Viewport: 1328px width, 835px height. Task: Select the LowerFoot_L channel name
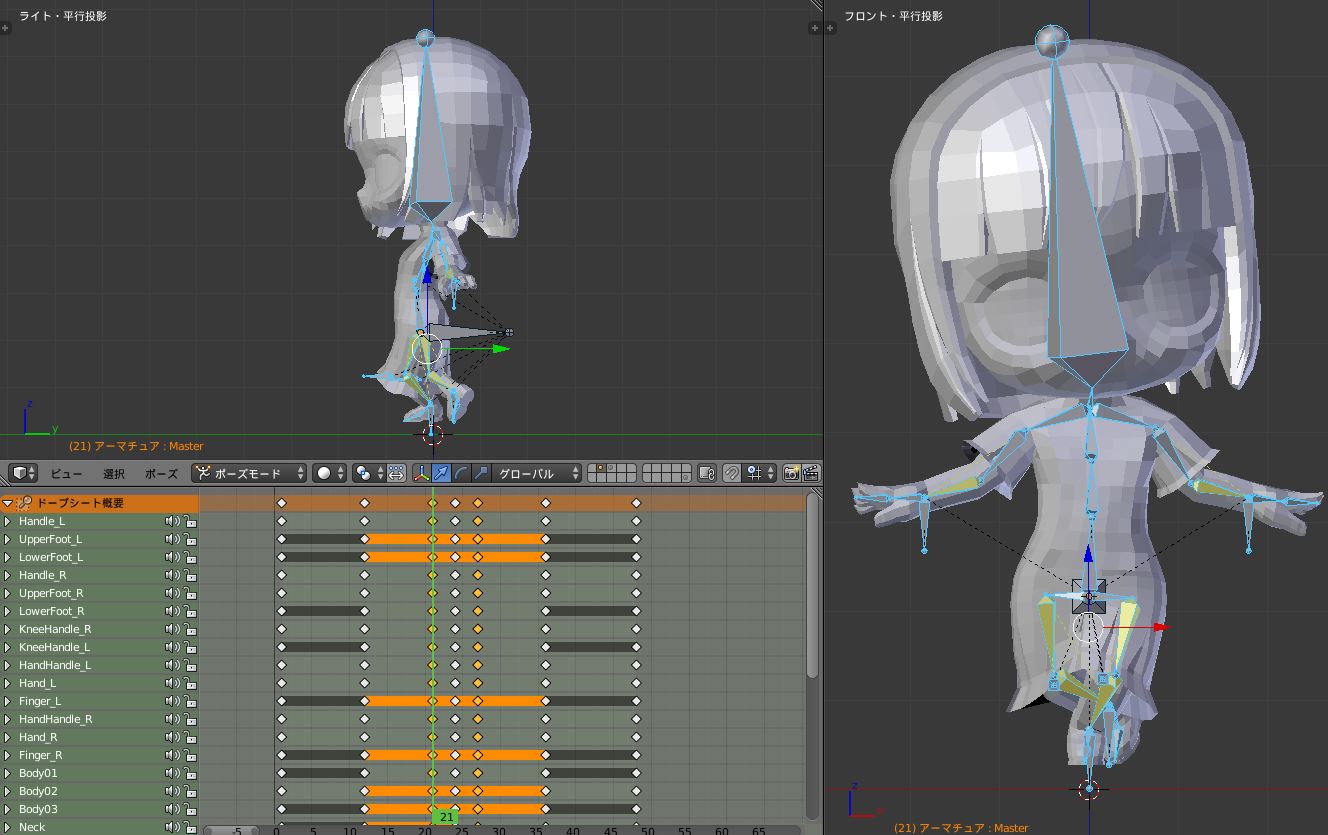(x=51, y=557)
